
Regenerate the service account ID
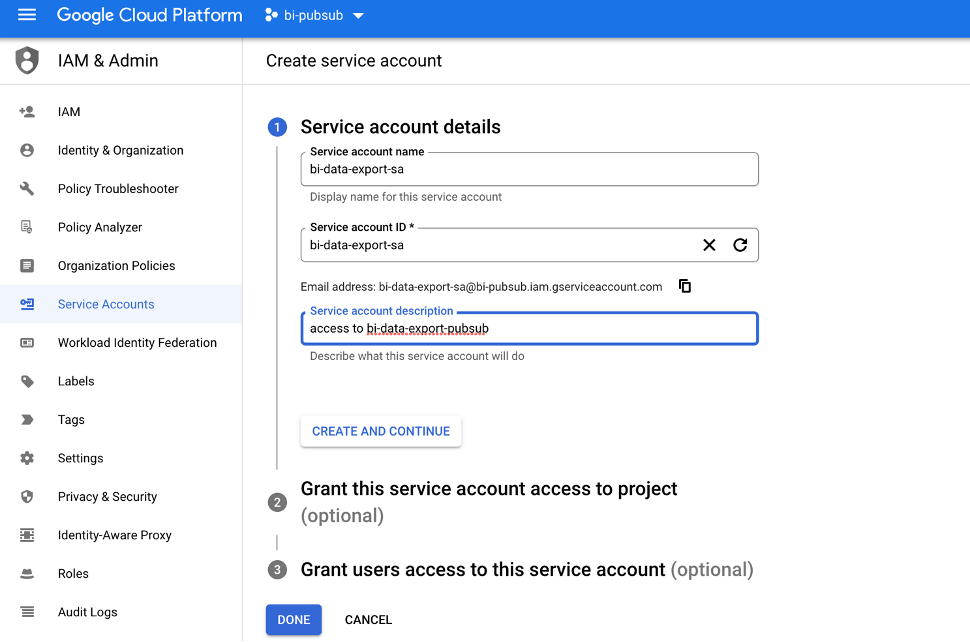point(740,245)
